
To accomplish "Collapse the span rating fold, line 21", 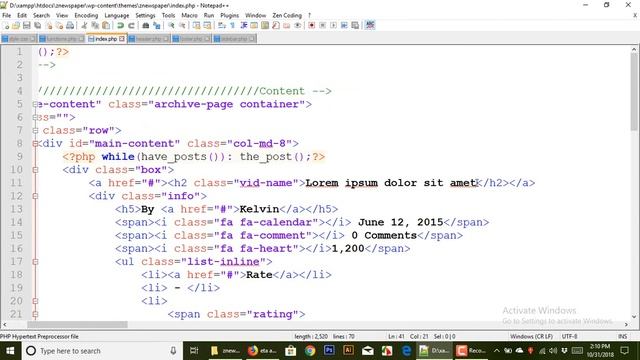I will pyautogui.click(x=36, y=314).
